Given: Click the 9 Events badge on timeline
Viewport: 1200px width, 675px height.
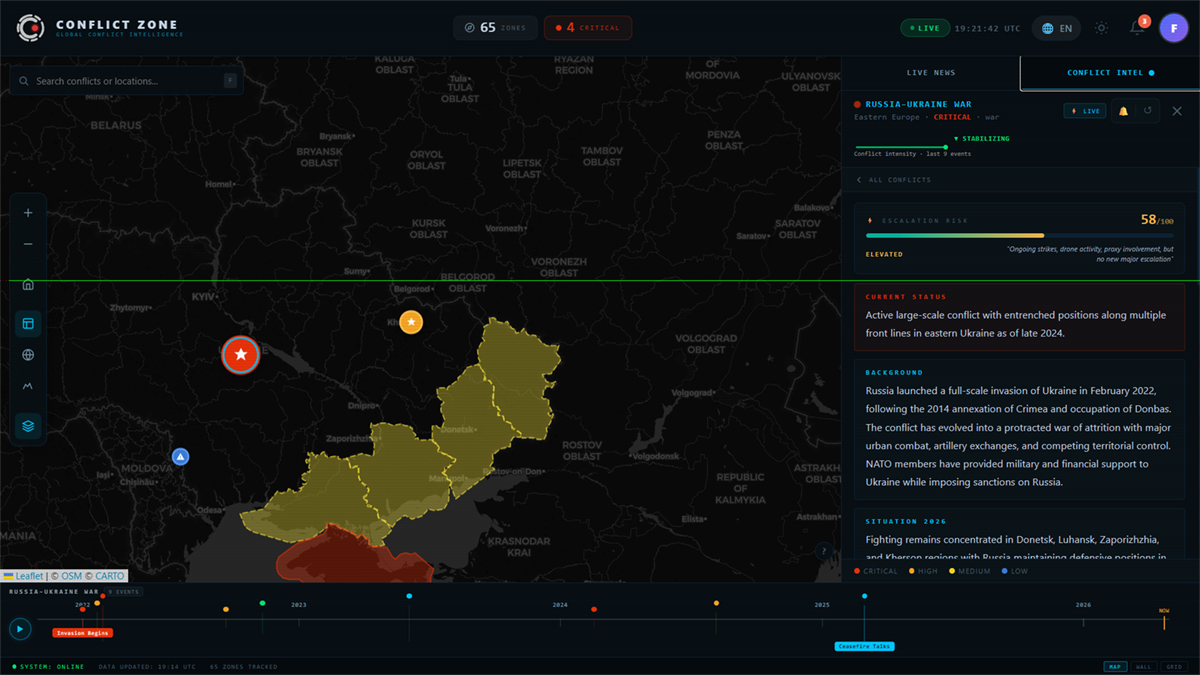Looking at the screenshot, I should 125,592.
